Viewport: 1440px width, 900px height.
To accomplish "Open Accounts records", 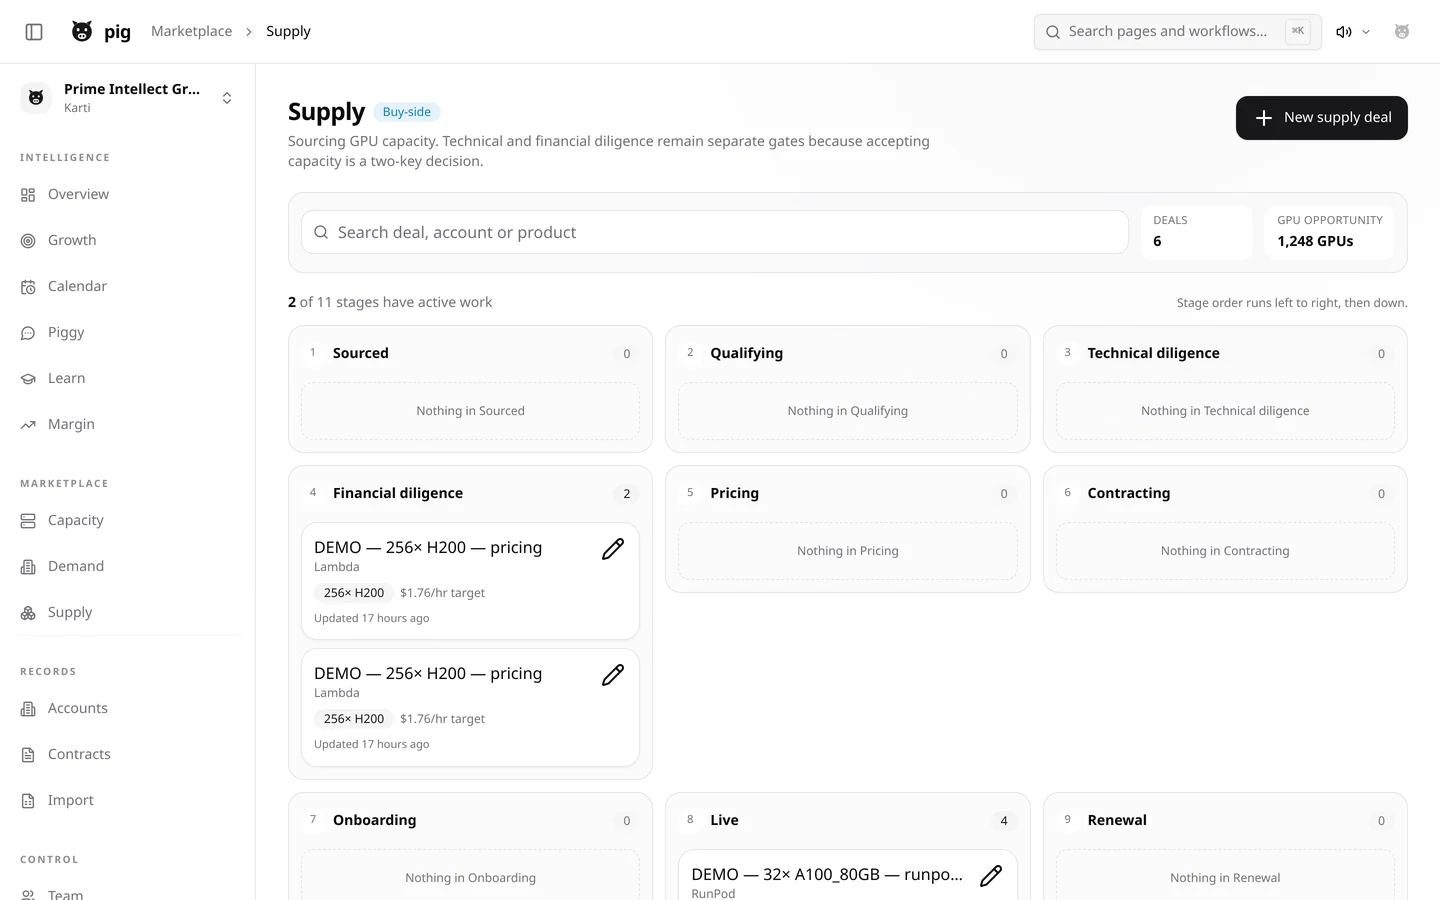I will click(x=127, y=708).
